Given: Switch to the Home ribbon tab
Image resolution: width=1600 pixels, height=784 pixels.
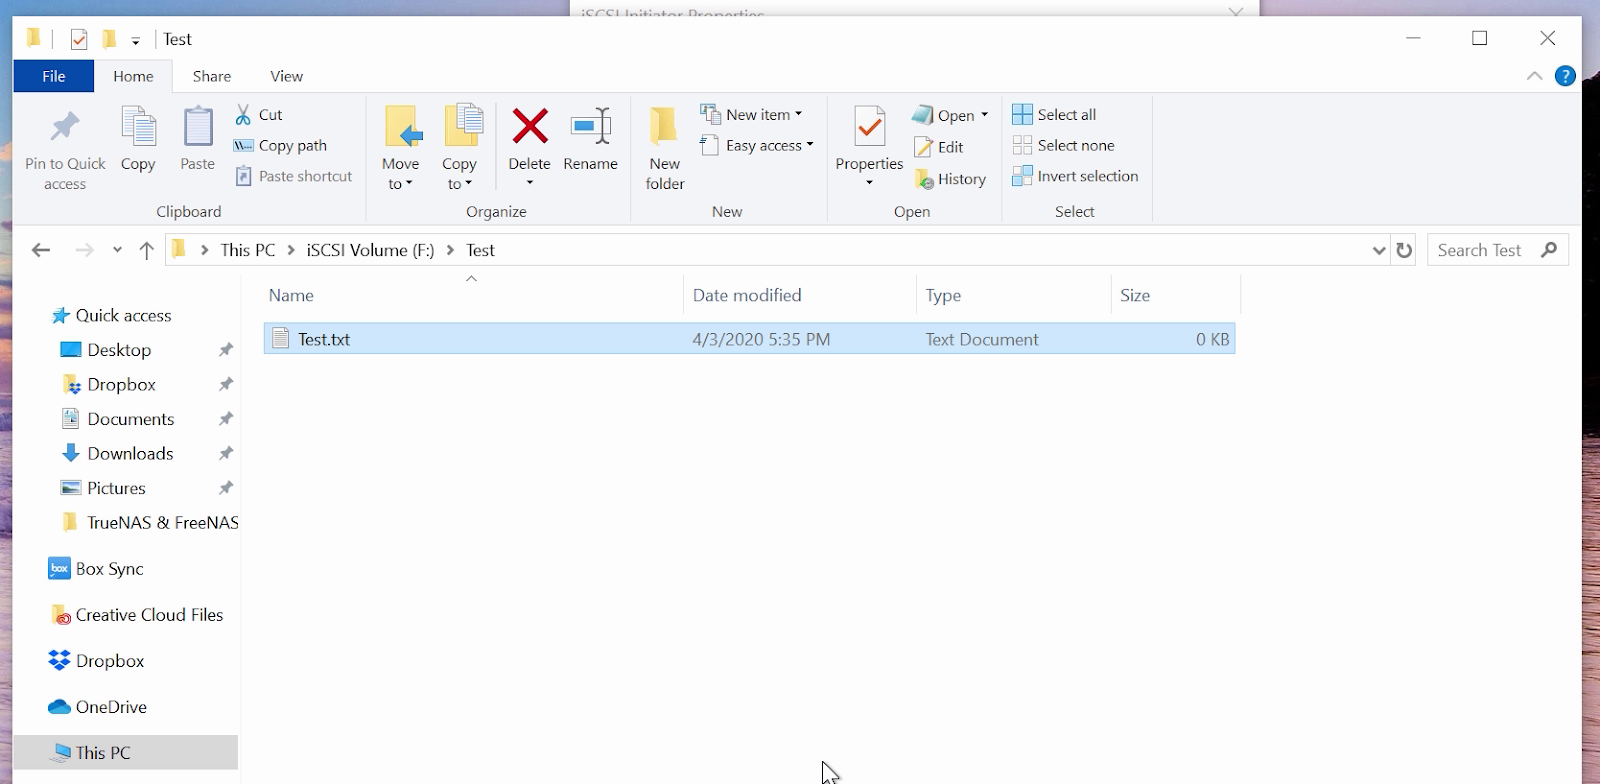Looking at the screenshot, I should 133,76.
